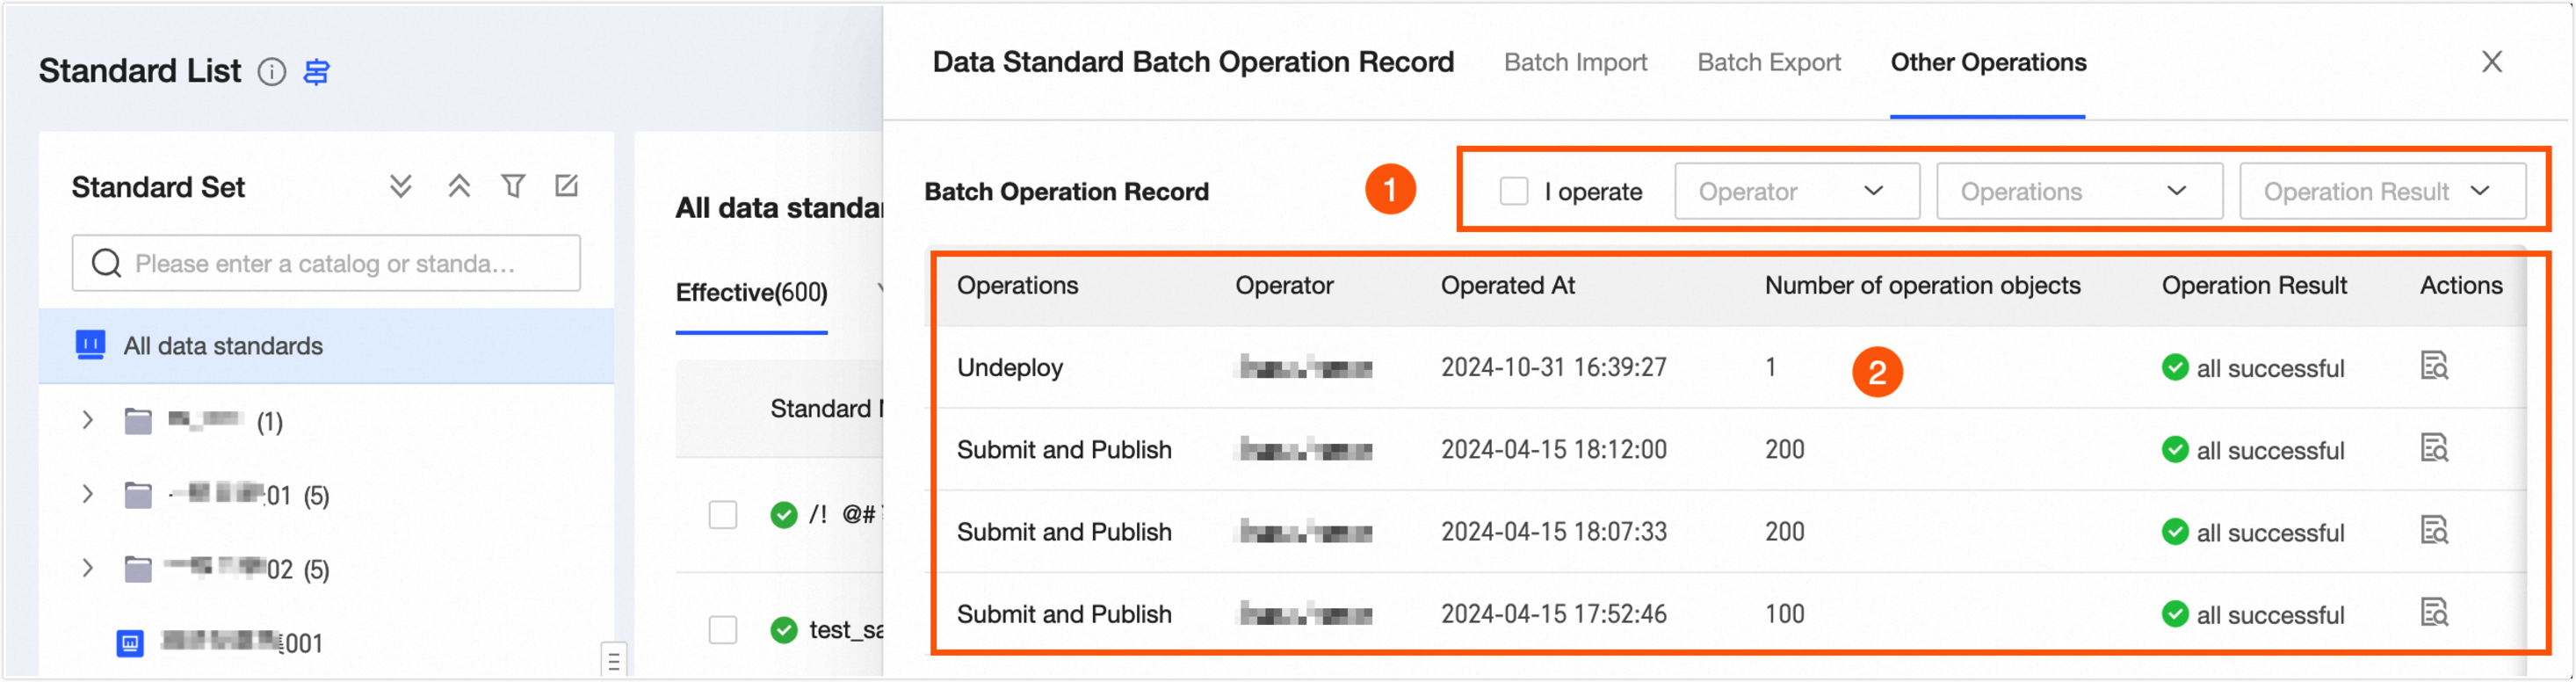Select the Other Operations tab
Image resolution: width=2576 pixels, height=682 pixels.
tap(1988, 62)
